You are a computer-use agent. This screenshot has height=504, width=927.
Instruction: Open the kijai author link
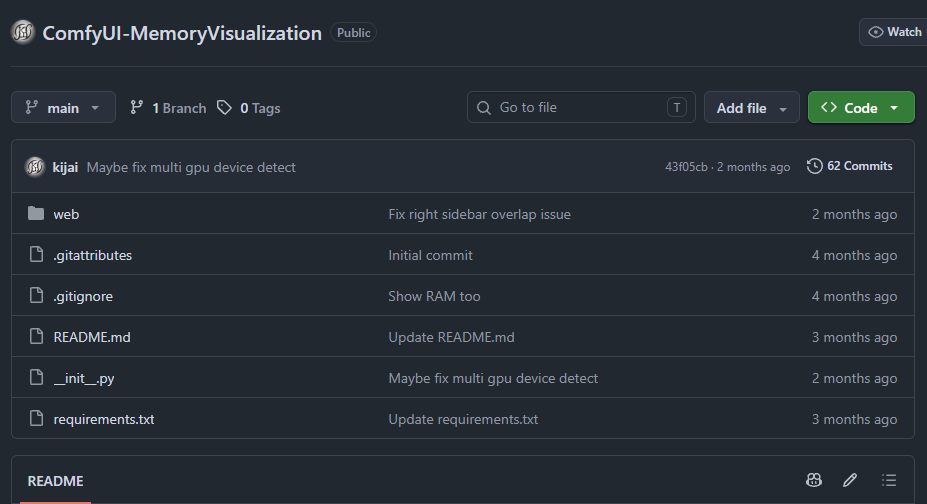[x=65, y=167]
